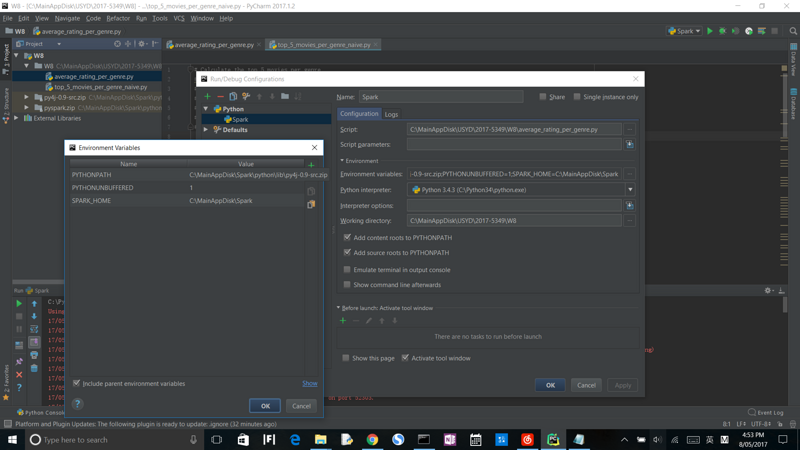Toggle Share checkbox
Screen dimensions: 800x450
[543, 96]
